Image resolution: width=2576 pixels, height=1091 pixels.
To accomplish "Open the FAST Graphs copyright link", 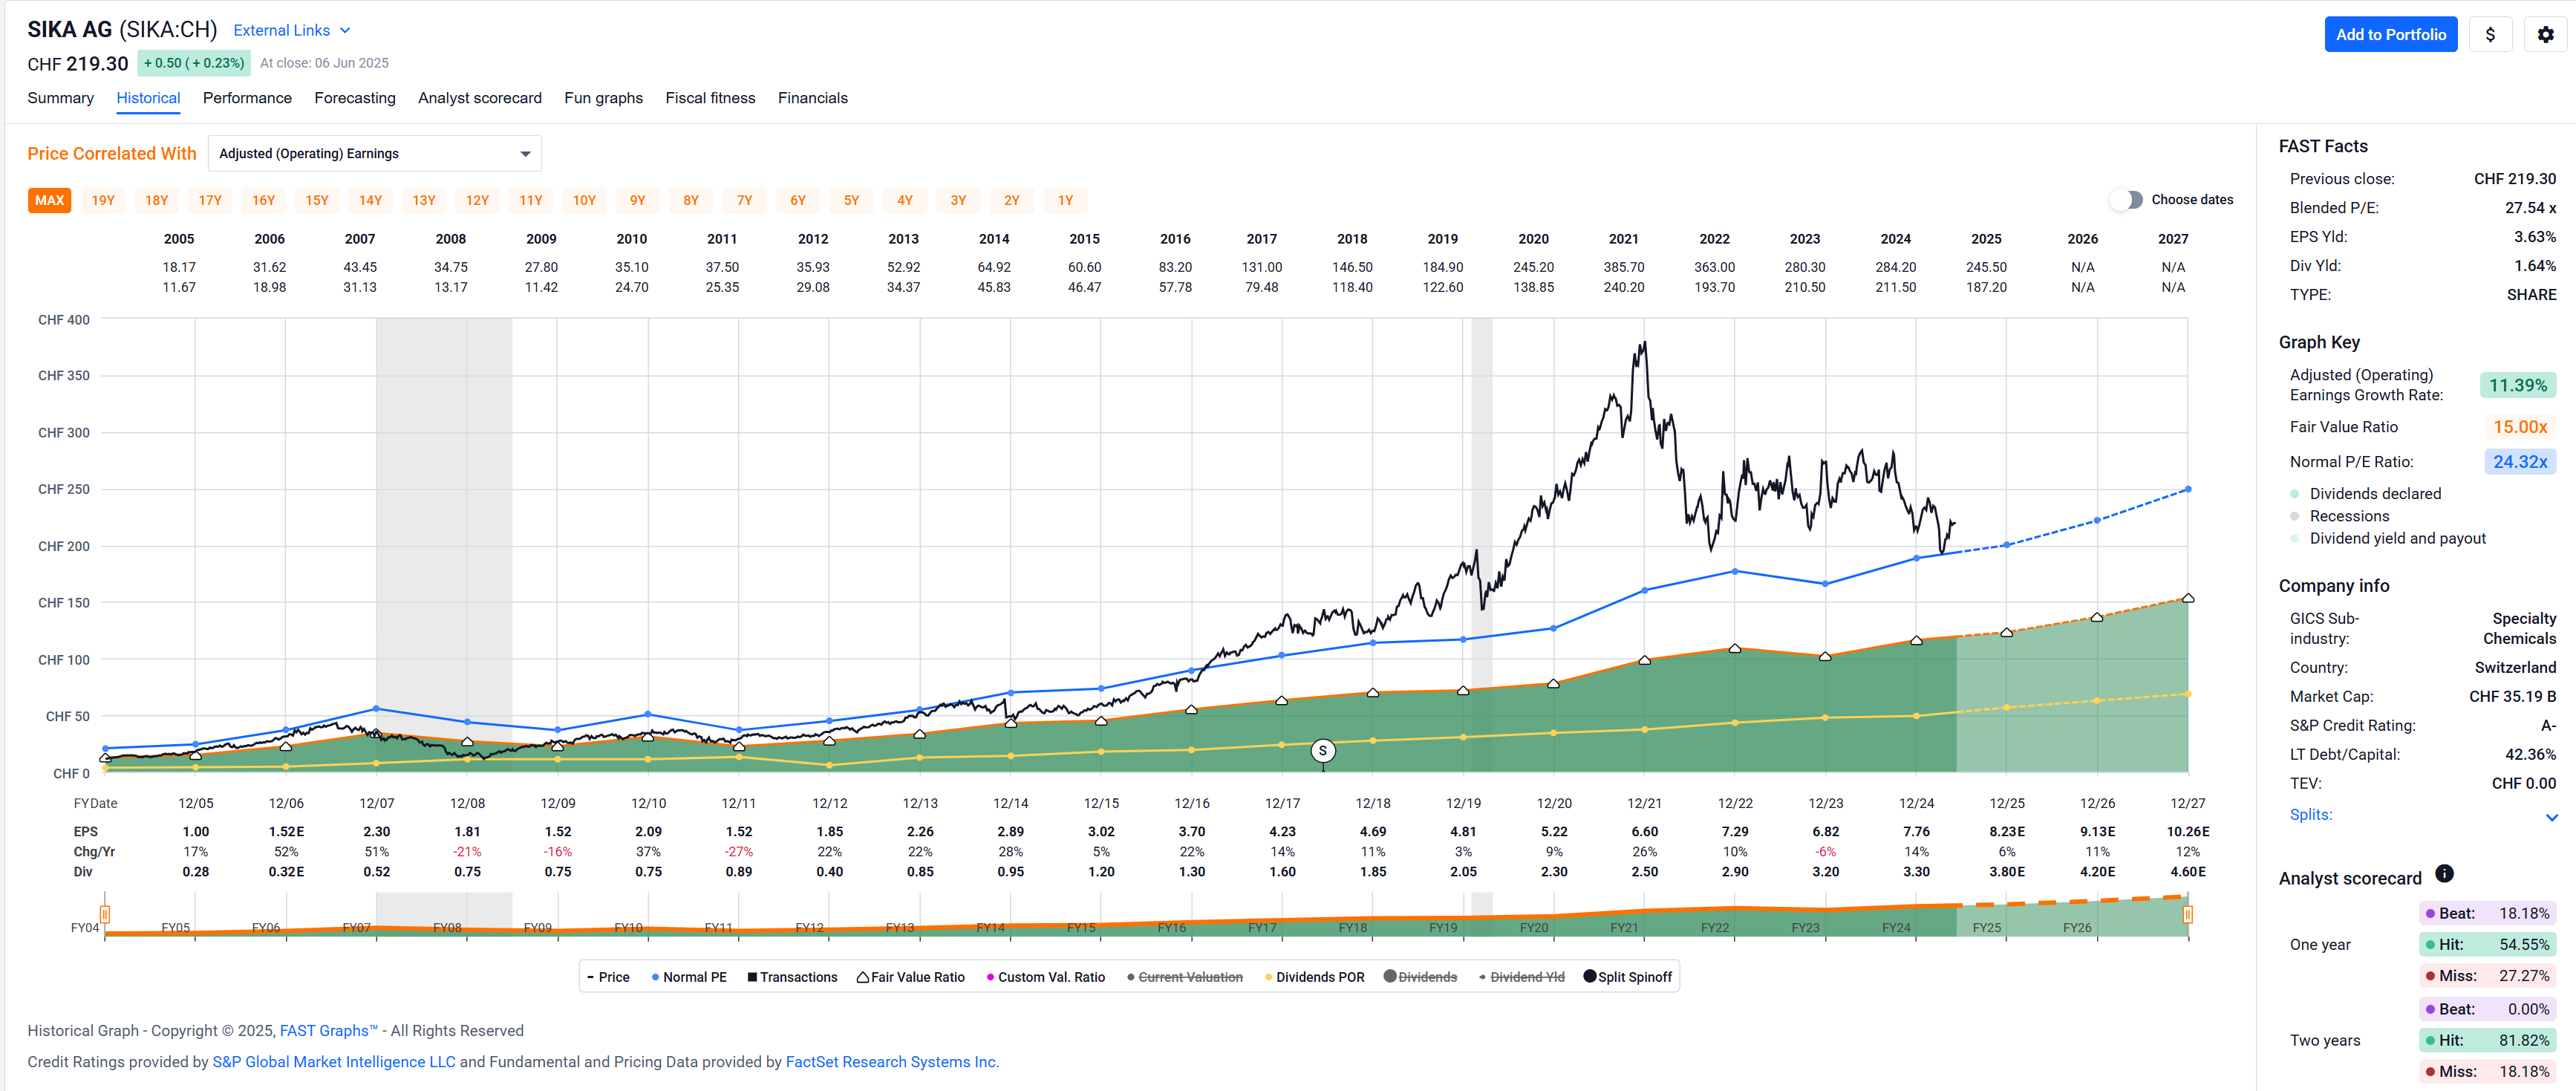I will point(328,1031).
